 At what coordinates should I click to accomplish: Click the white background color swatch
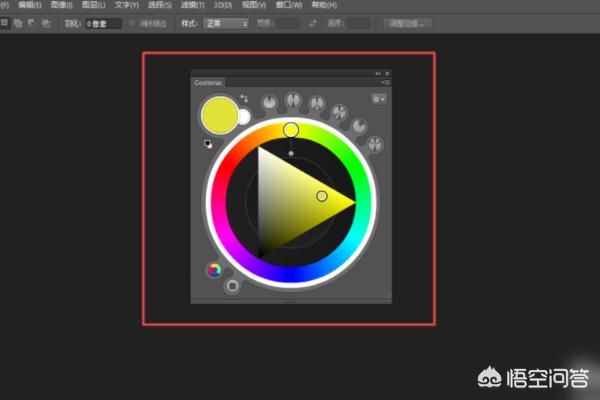tap(244, 117)
